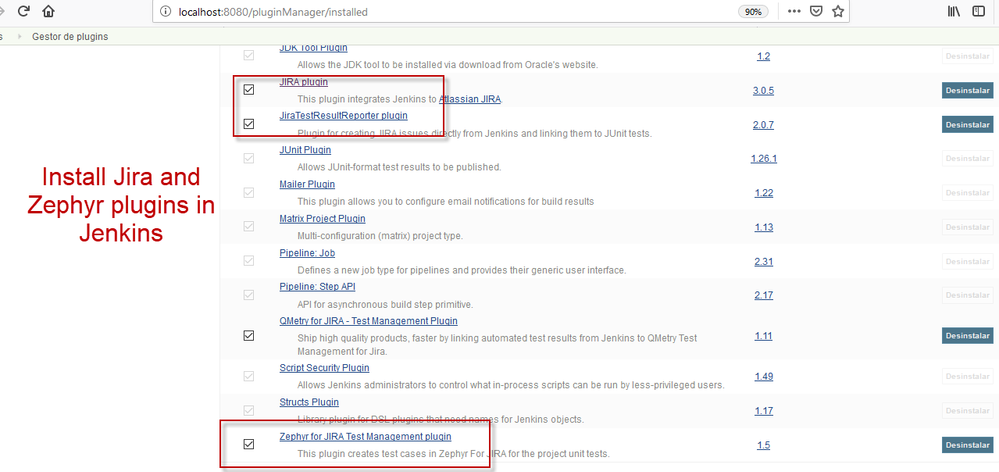Toggle disabled checkbox for Pipeline: Step API
The height and width of the screenshot is (472, 999).
click(x=249, y=295)
